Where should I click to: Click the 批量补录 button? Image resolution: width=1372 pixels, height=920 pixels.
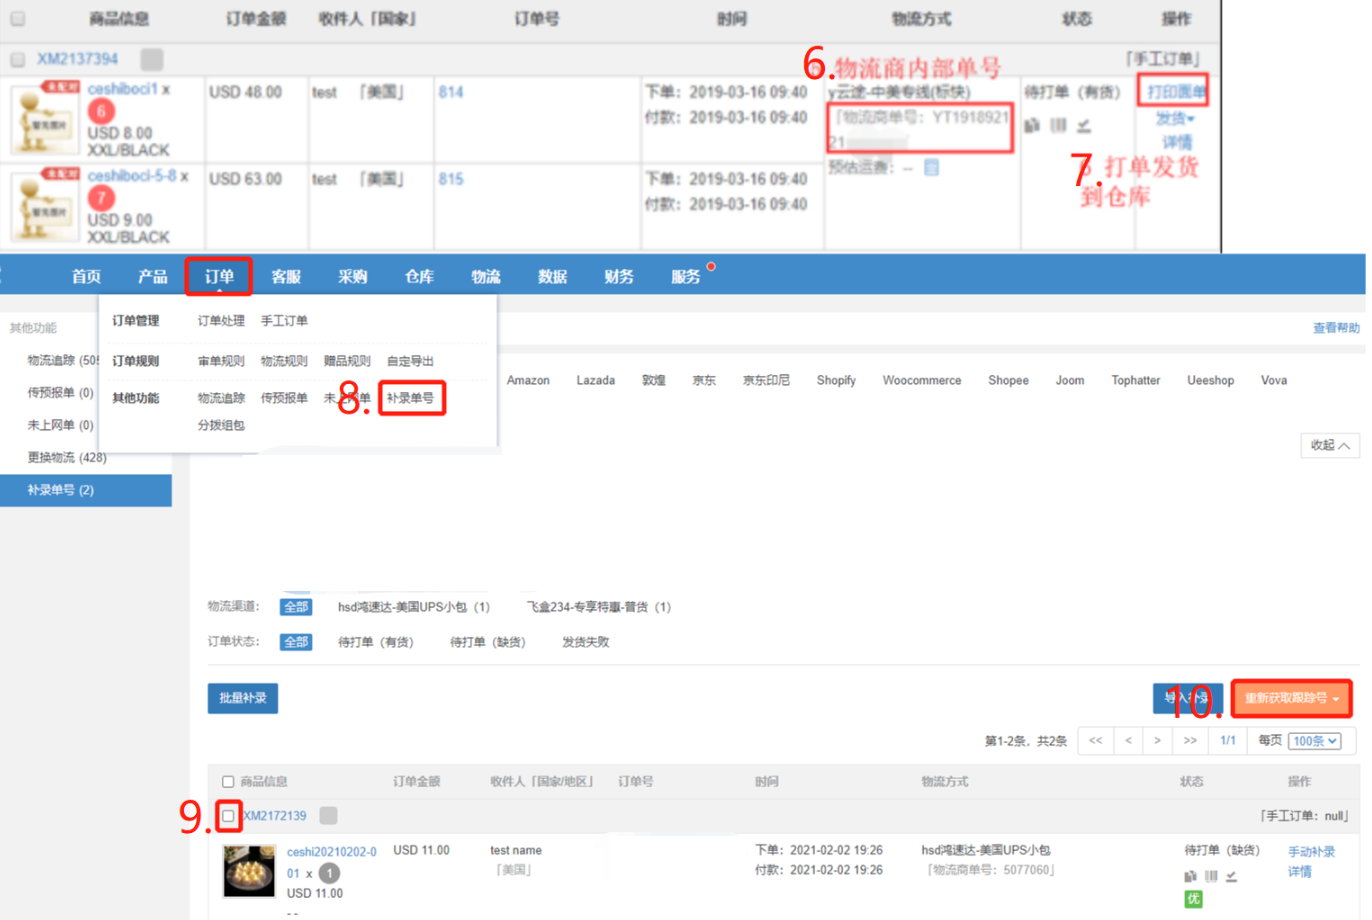(x=243, y=698)
